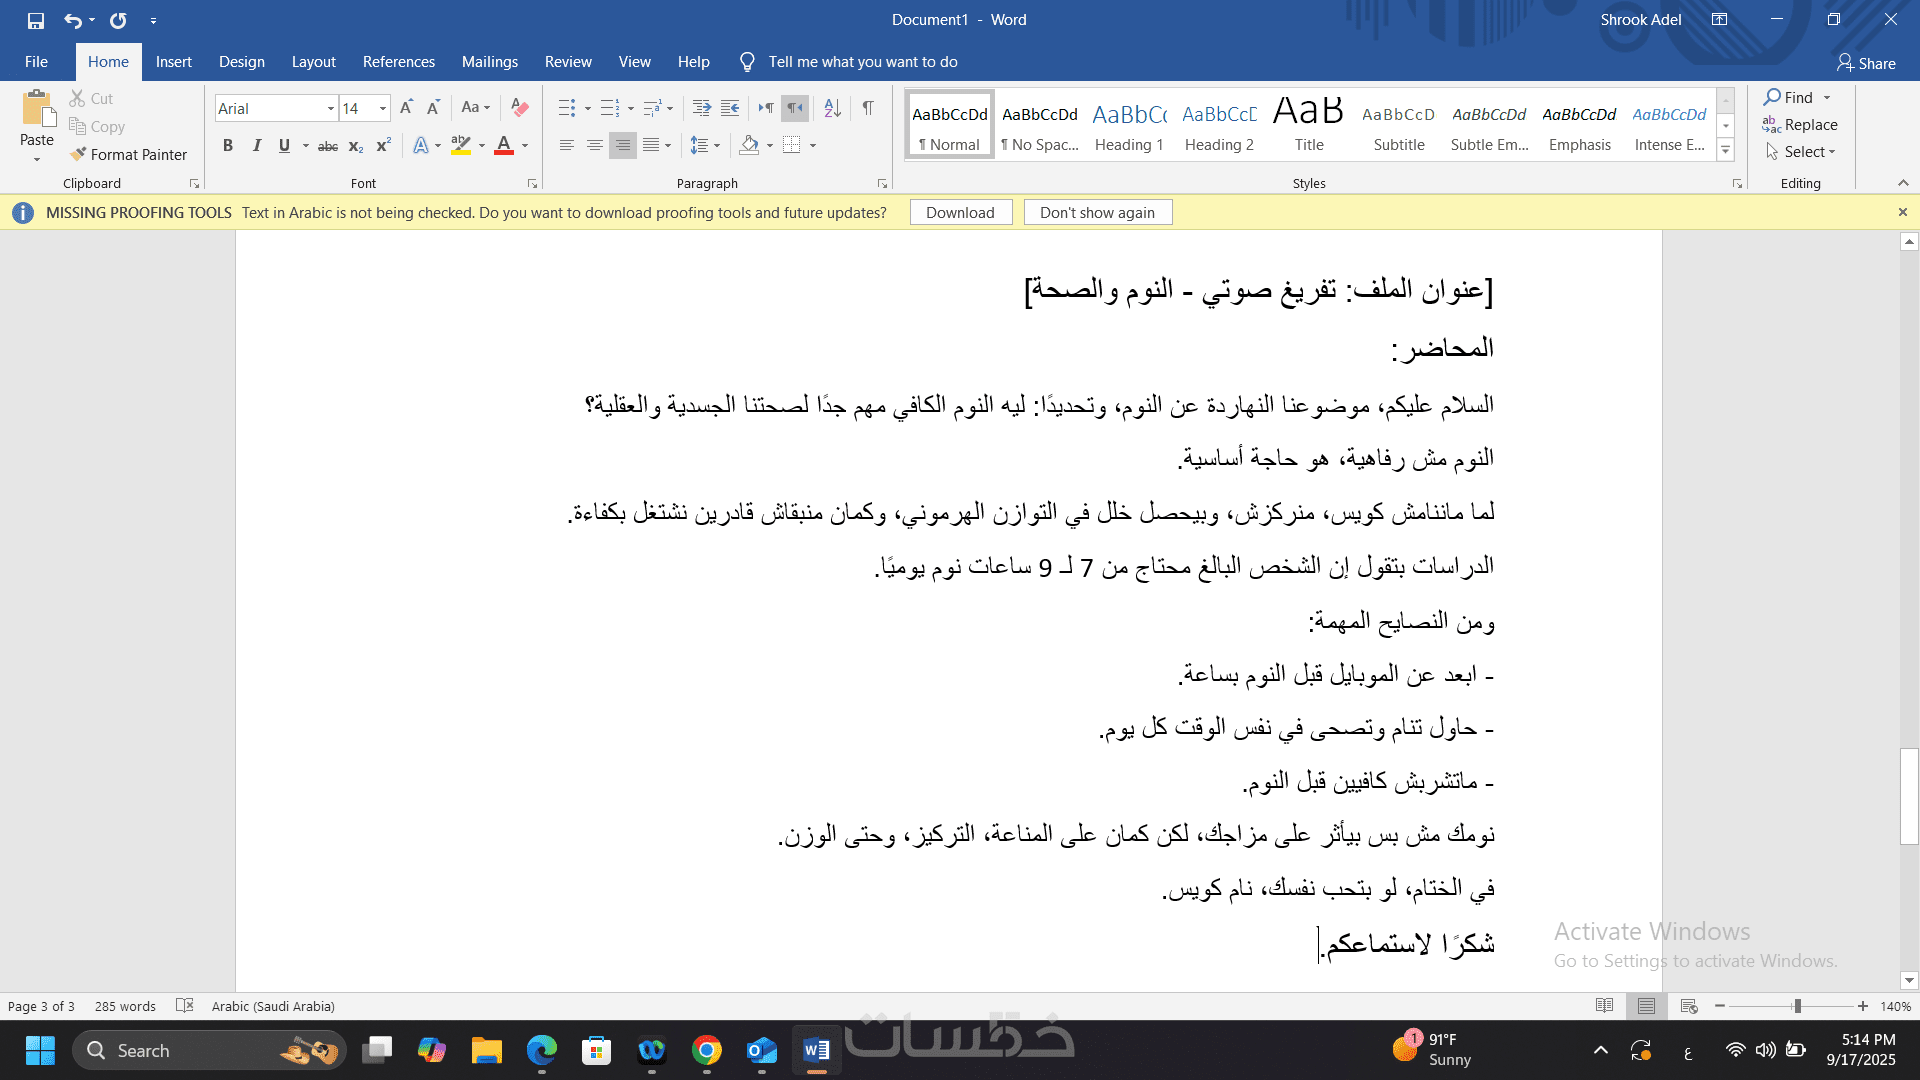Toggle Show/Hide paragraph marks
1920x1080 pixels.
point(868,107)
